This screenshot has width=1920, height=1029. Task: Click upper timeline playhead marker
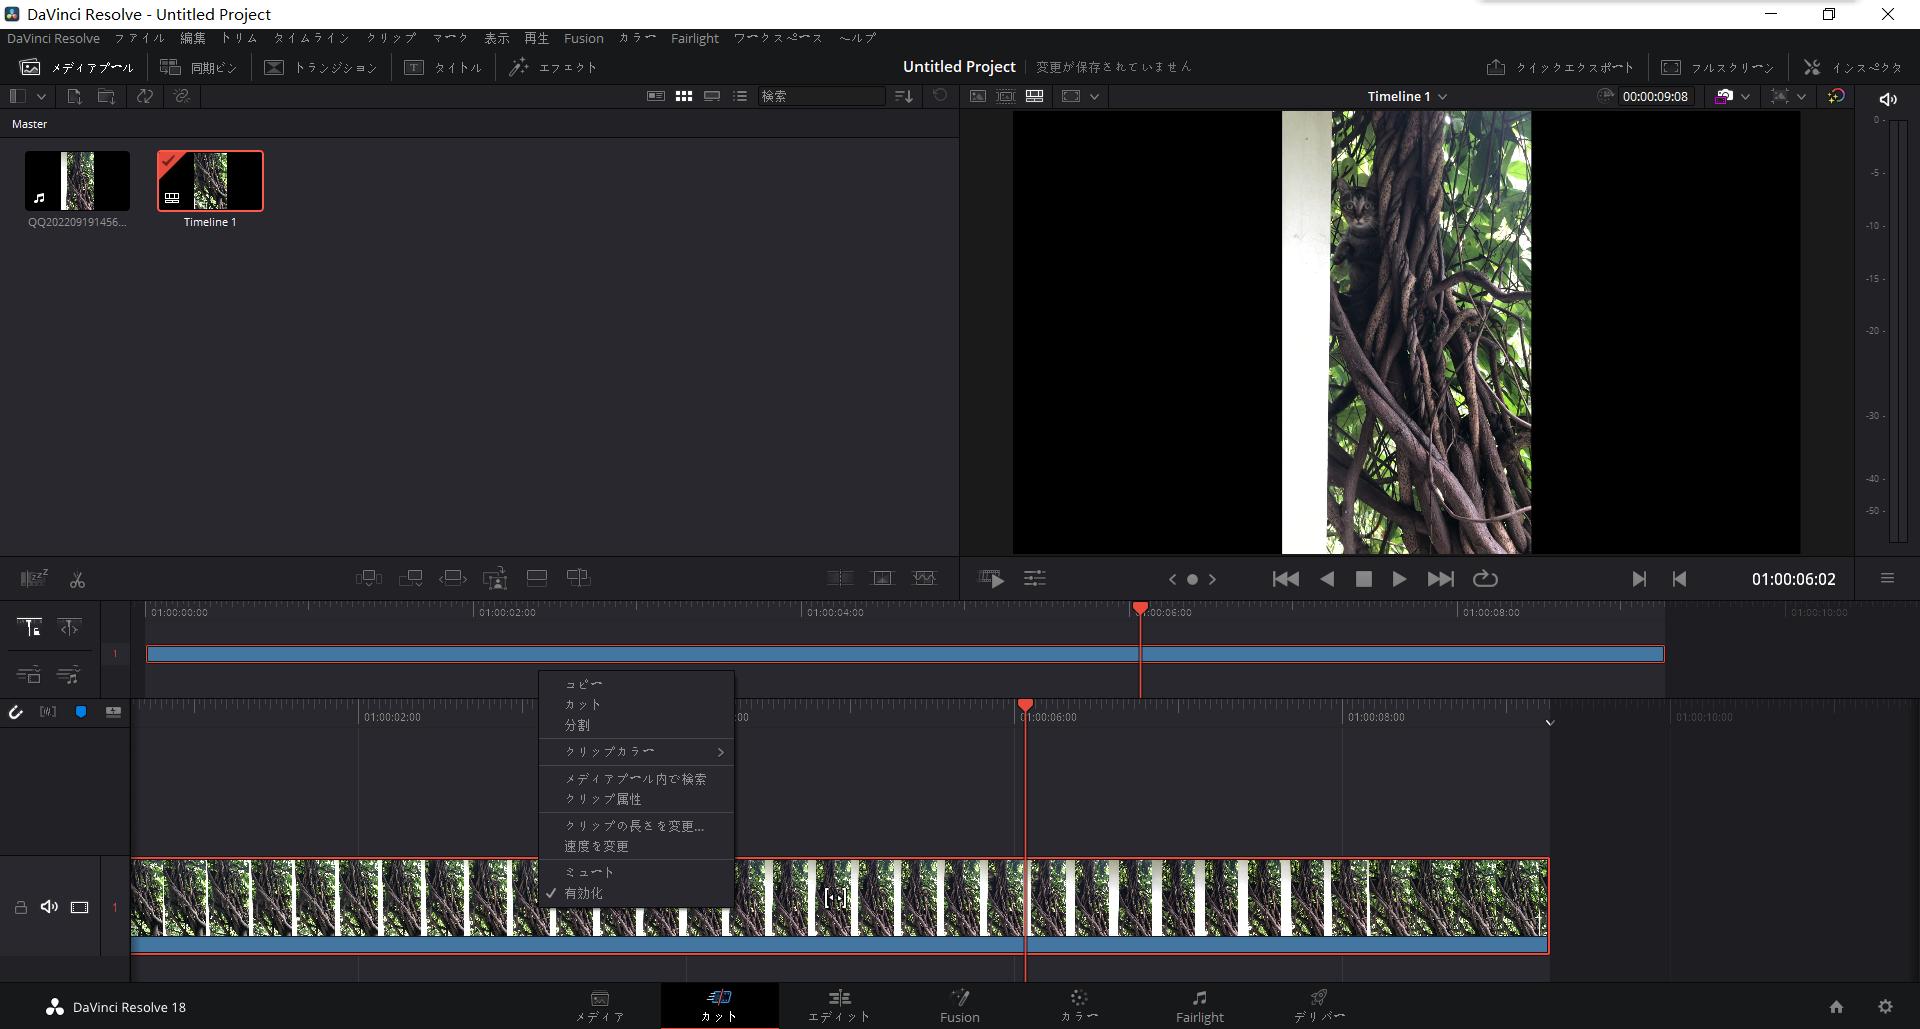[1140, 608]
